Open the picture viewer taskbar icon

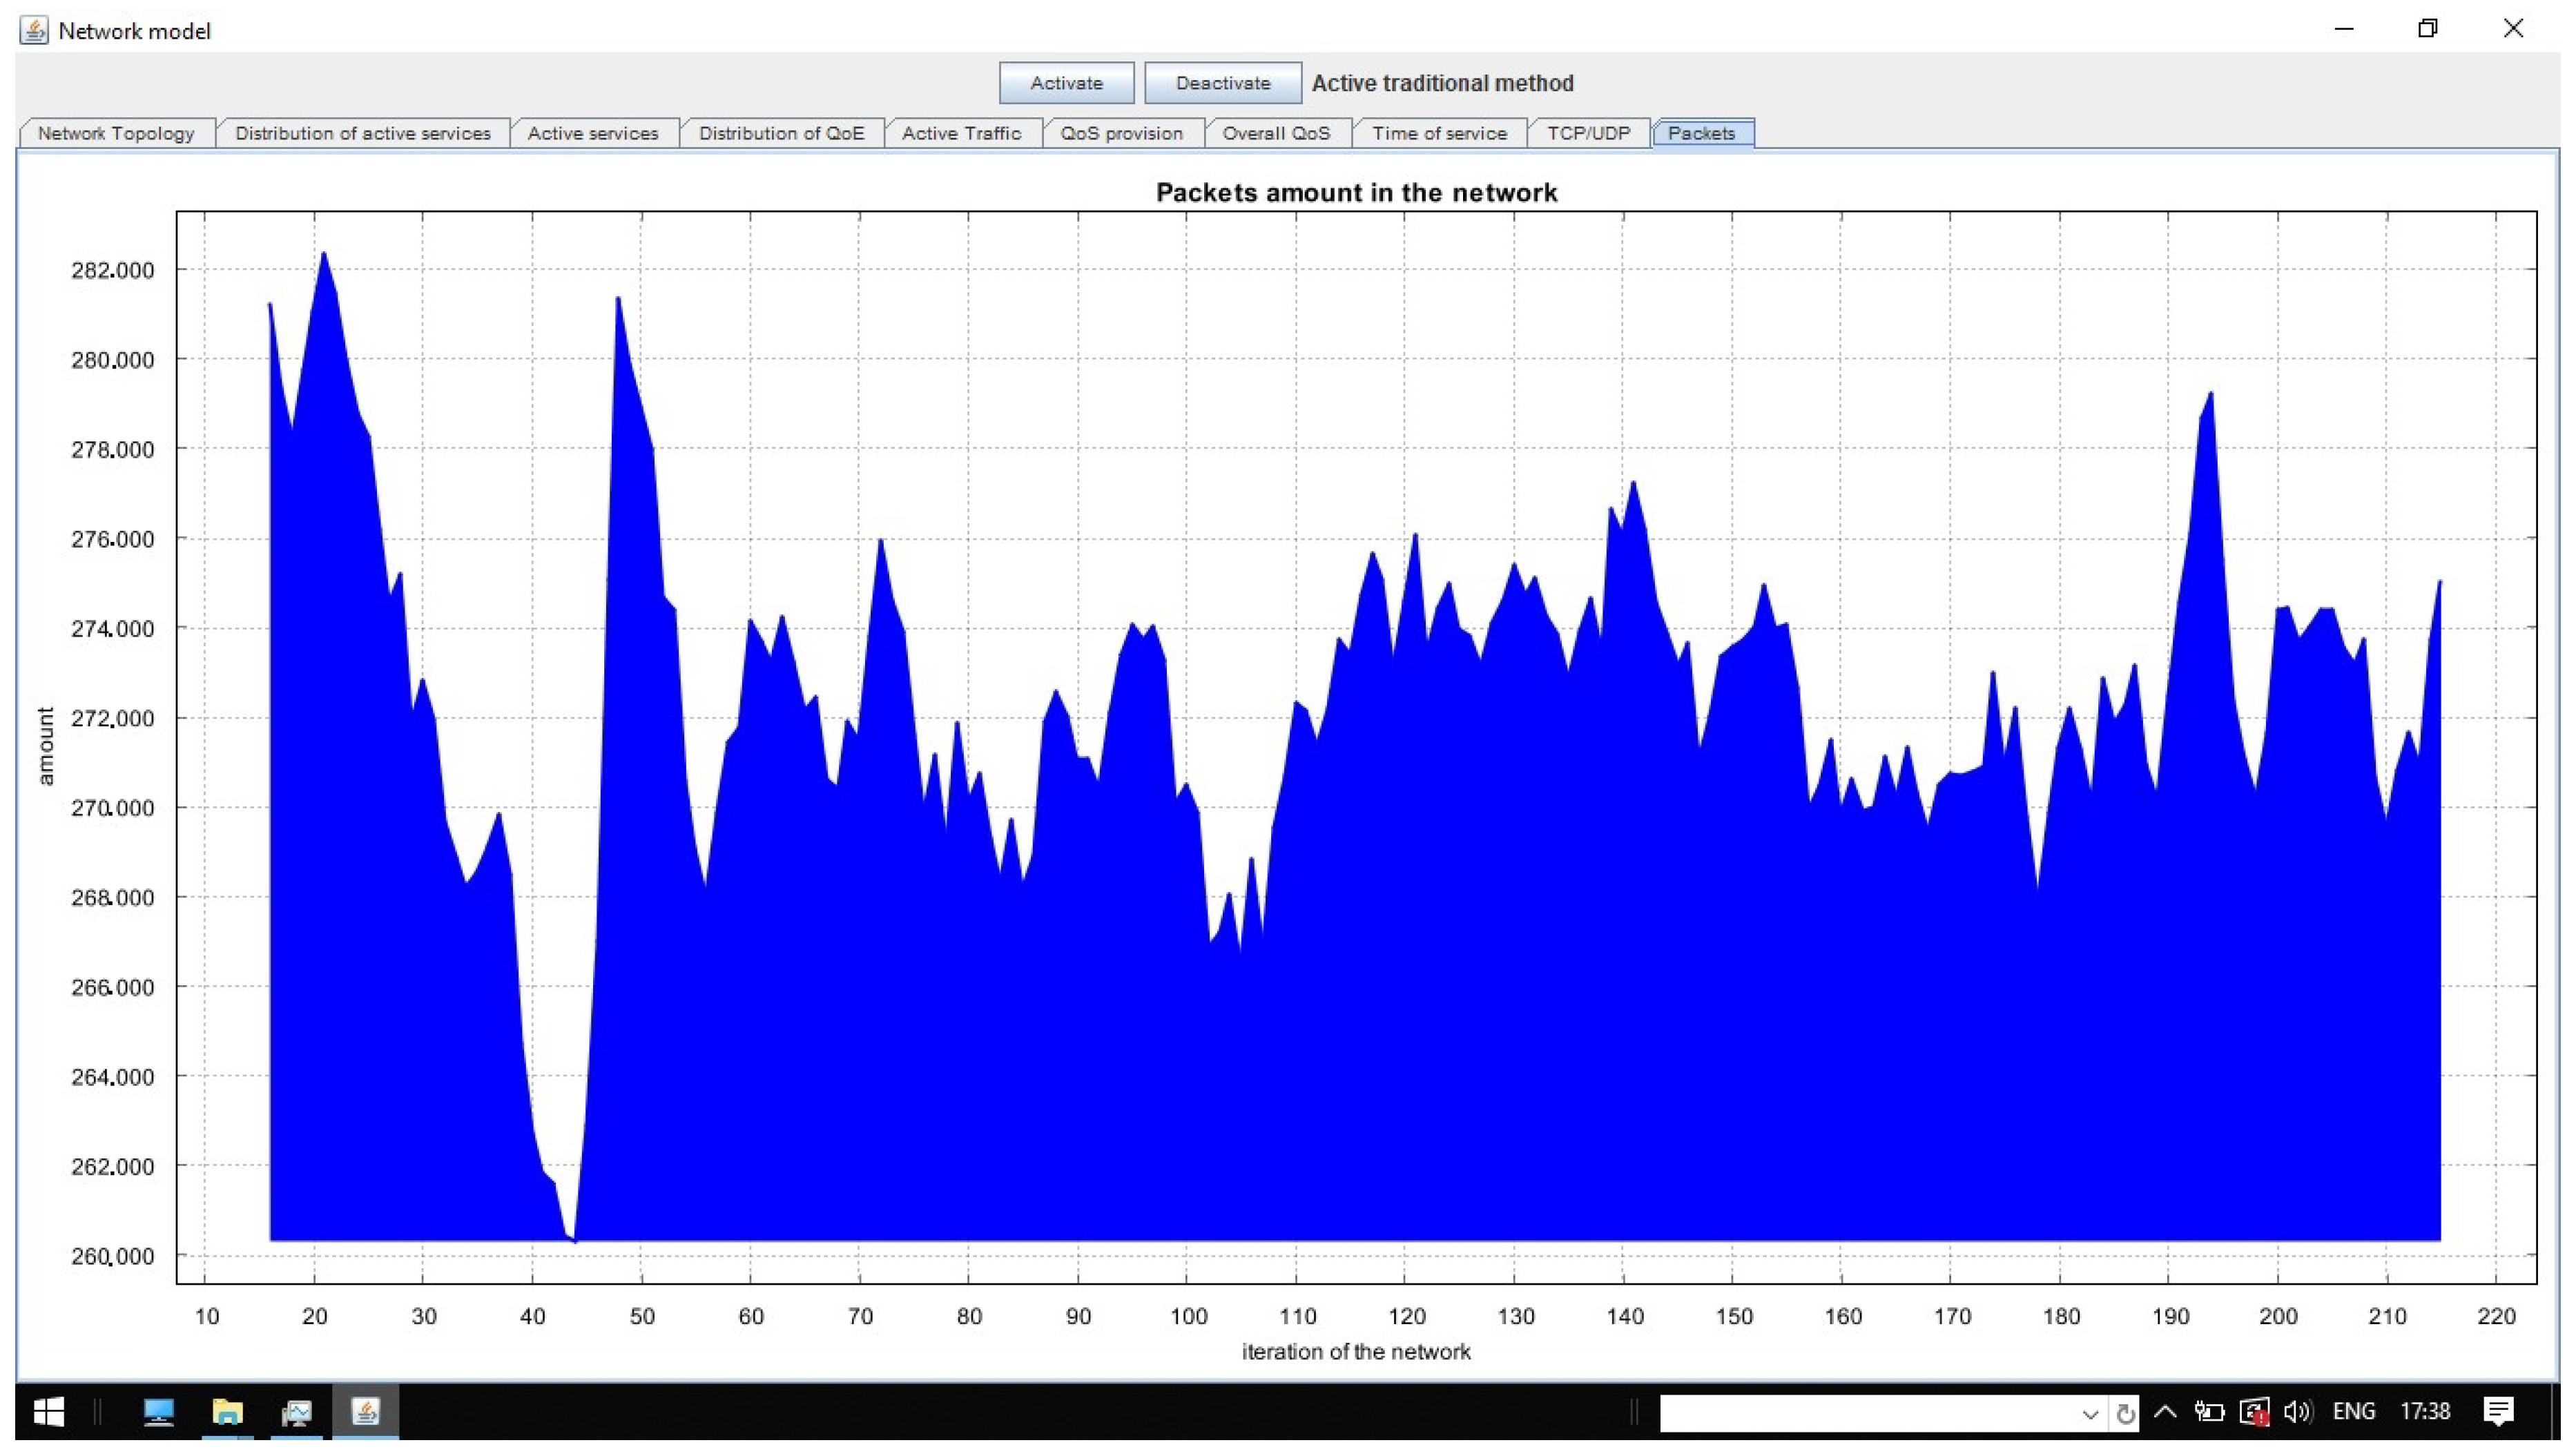coord(296,1411)
